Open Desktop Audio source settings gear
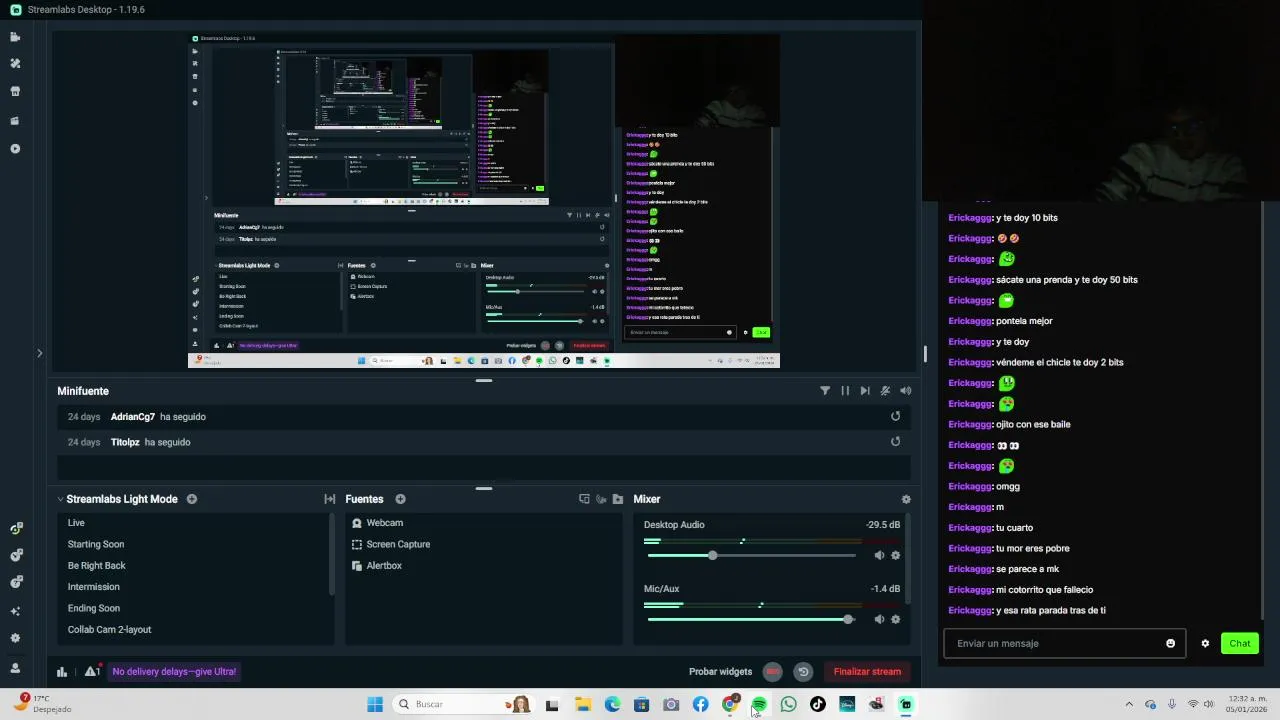 tap(895, 555)
